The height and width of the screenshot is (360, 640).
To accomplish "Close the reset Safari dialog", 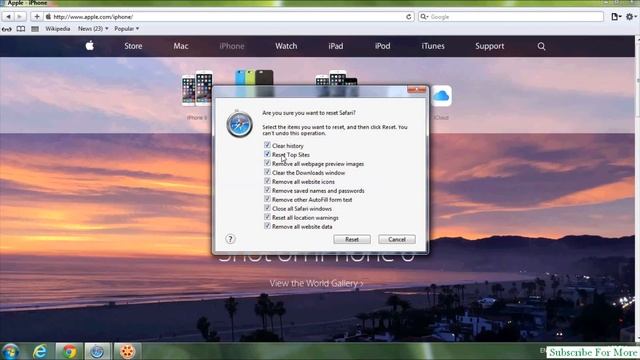I will click(416, 90).
